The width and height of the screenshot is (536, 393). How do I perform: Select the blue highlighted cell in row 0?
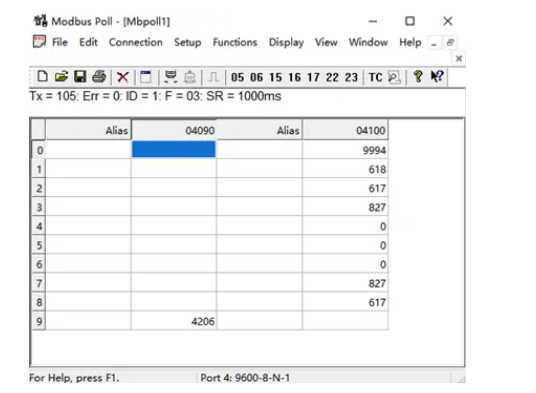174,149
